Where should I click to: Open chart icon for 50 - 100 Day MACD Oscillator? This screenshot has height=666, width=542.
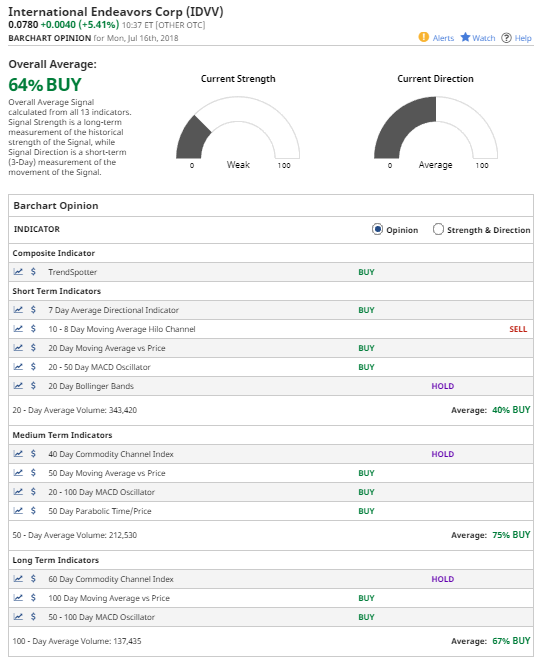18,617
